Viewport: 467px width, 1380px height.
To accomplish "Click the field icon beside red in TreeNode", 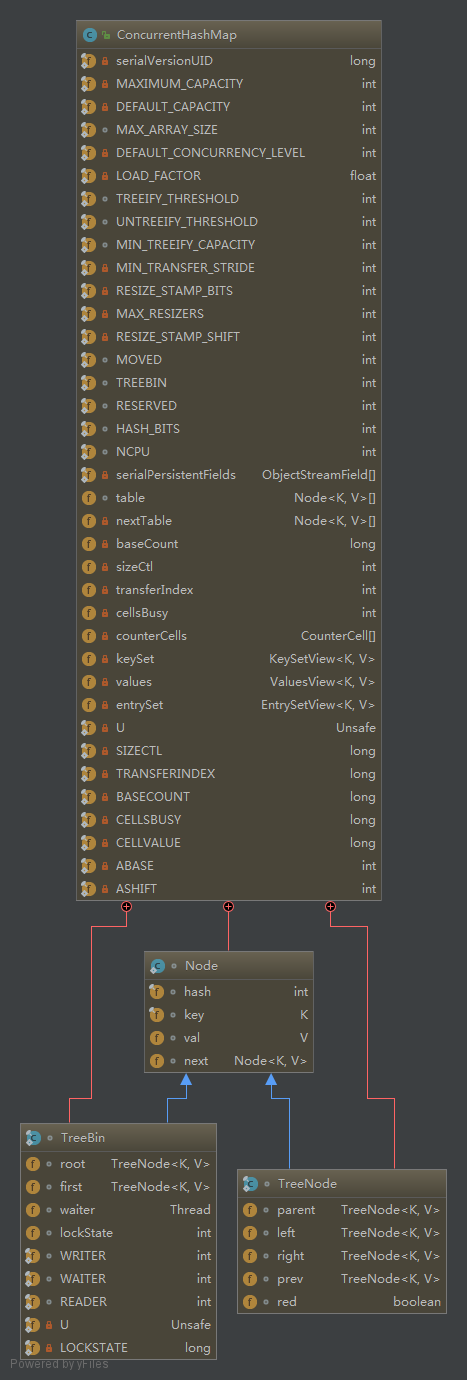I will coord(250,1302).
